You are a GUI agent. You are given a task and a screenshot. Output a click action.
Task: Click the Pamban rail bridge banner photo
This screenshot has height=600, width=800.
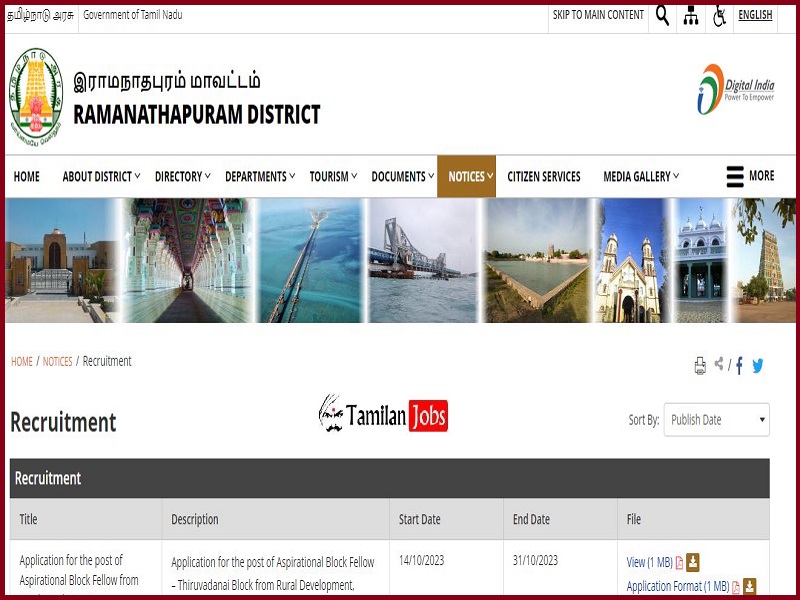click(x=423, y=260)
